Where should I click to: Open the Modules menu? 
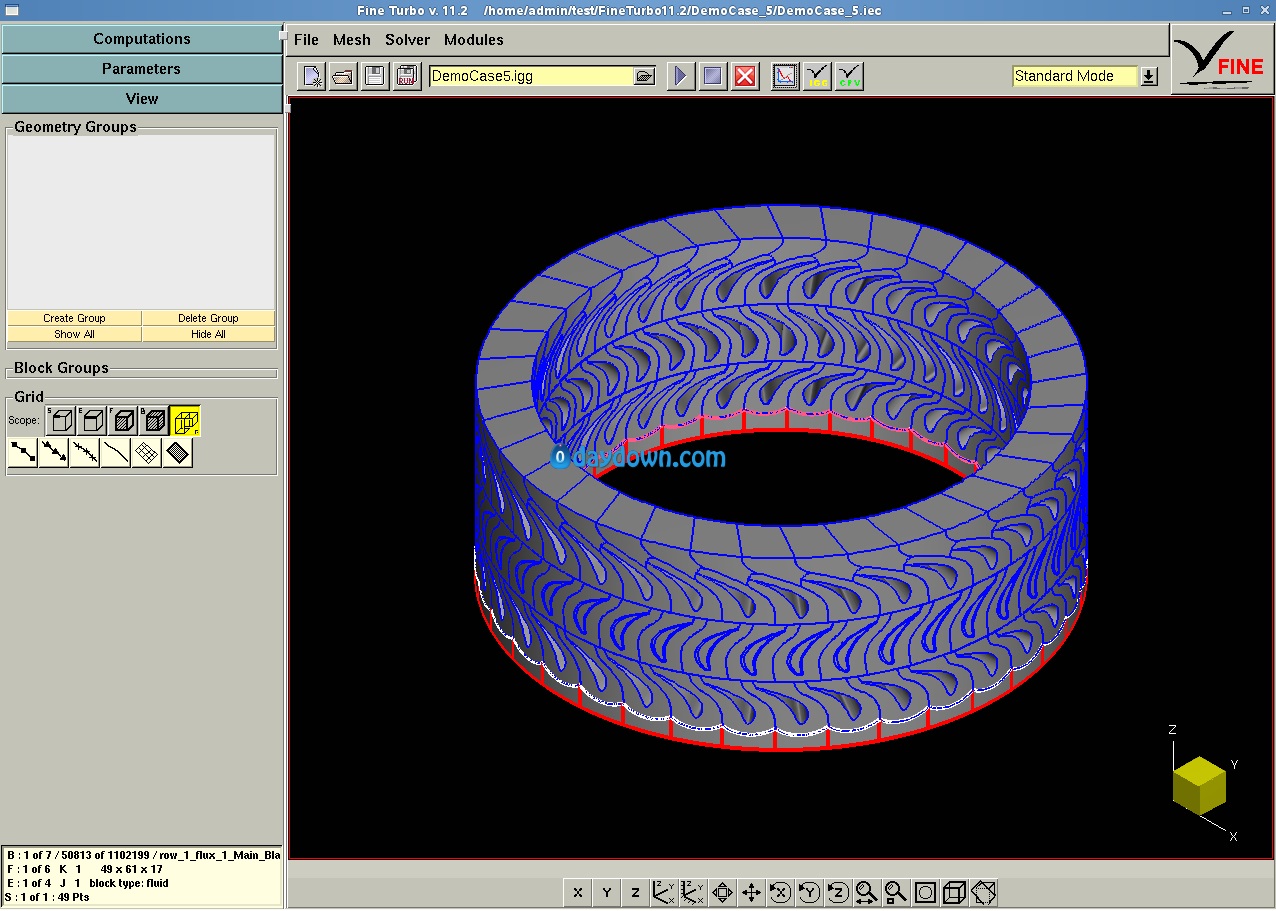point(474,40)
